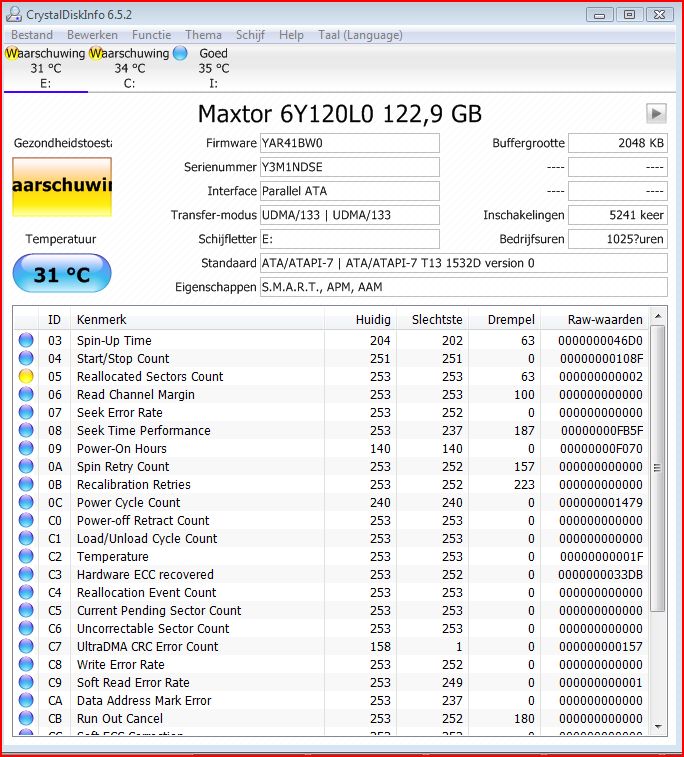Click the blue status icon for Uncorrectable Sector Count
This screenshot has width=684, height=757.
tap(26, 629)
